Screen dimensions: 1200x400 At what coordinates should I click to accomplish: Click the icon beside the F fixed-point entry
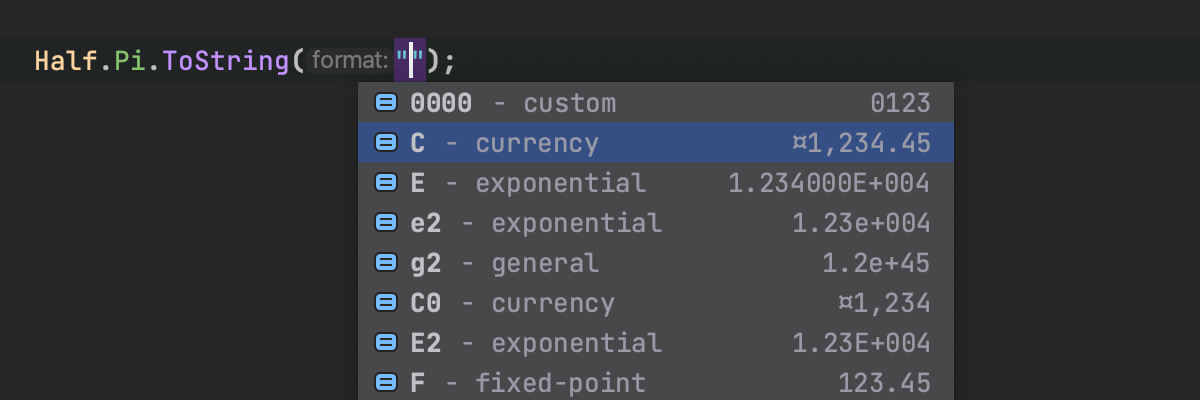click(x=386, y=383)
